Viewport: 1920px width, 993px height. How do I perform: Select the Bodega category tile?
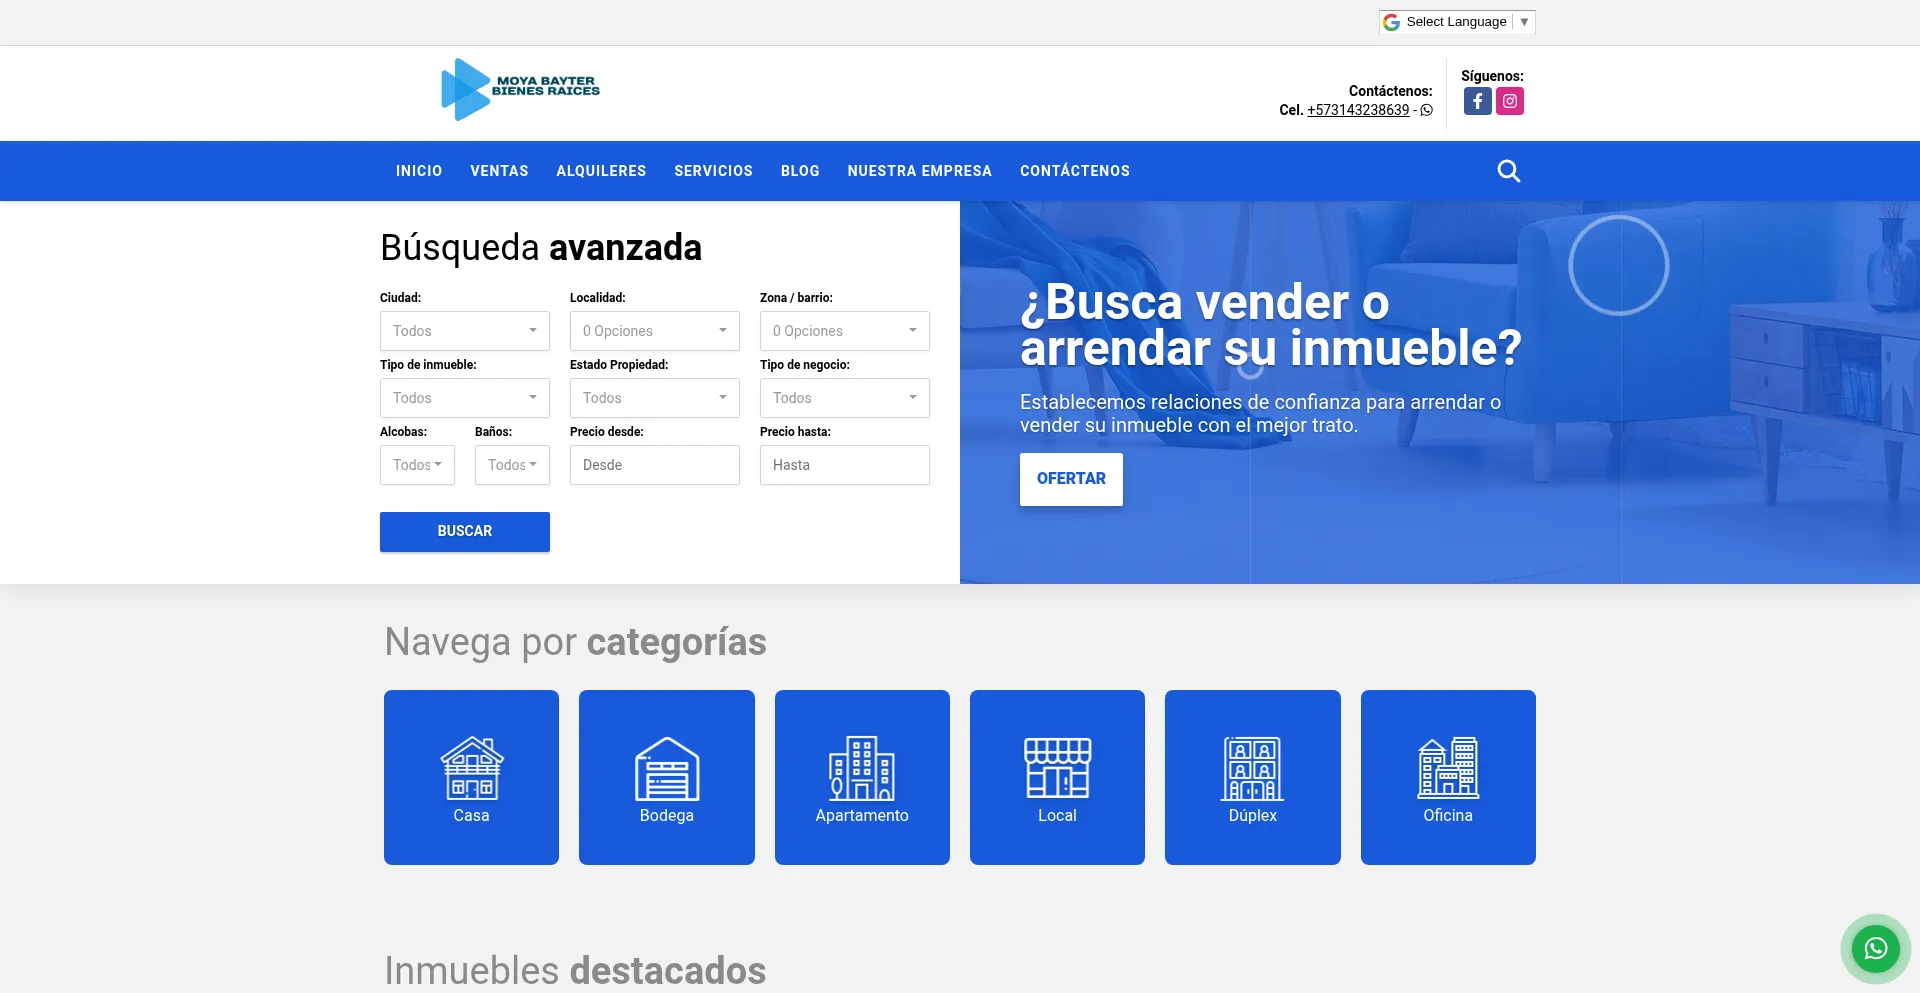click(666, 777)
